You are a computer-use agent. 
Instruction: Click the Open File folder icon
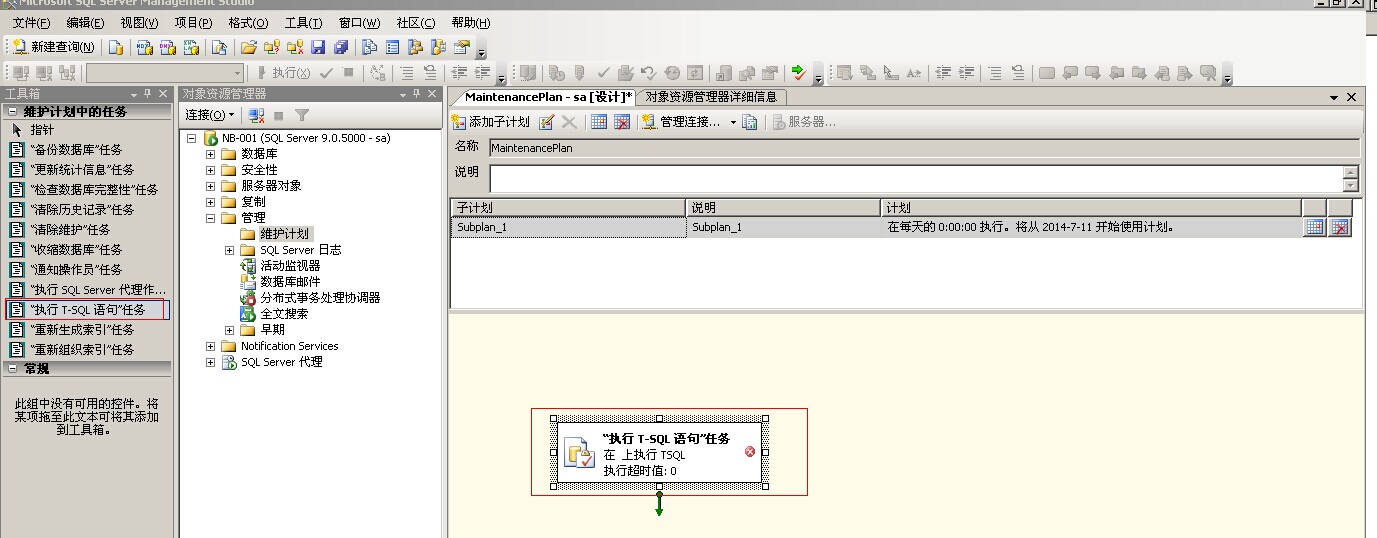tap(248, 47)
